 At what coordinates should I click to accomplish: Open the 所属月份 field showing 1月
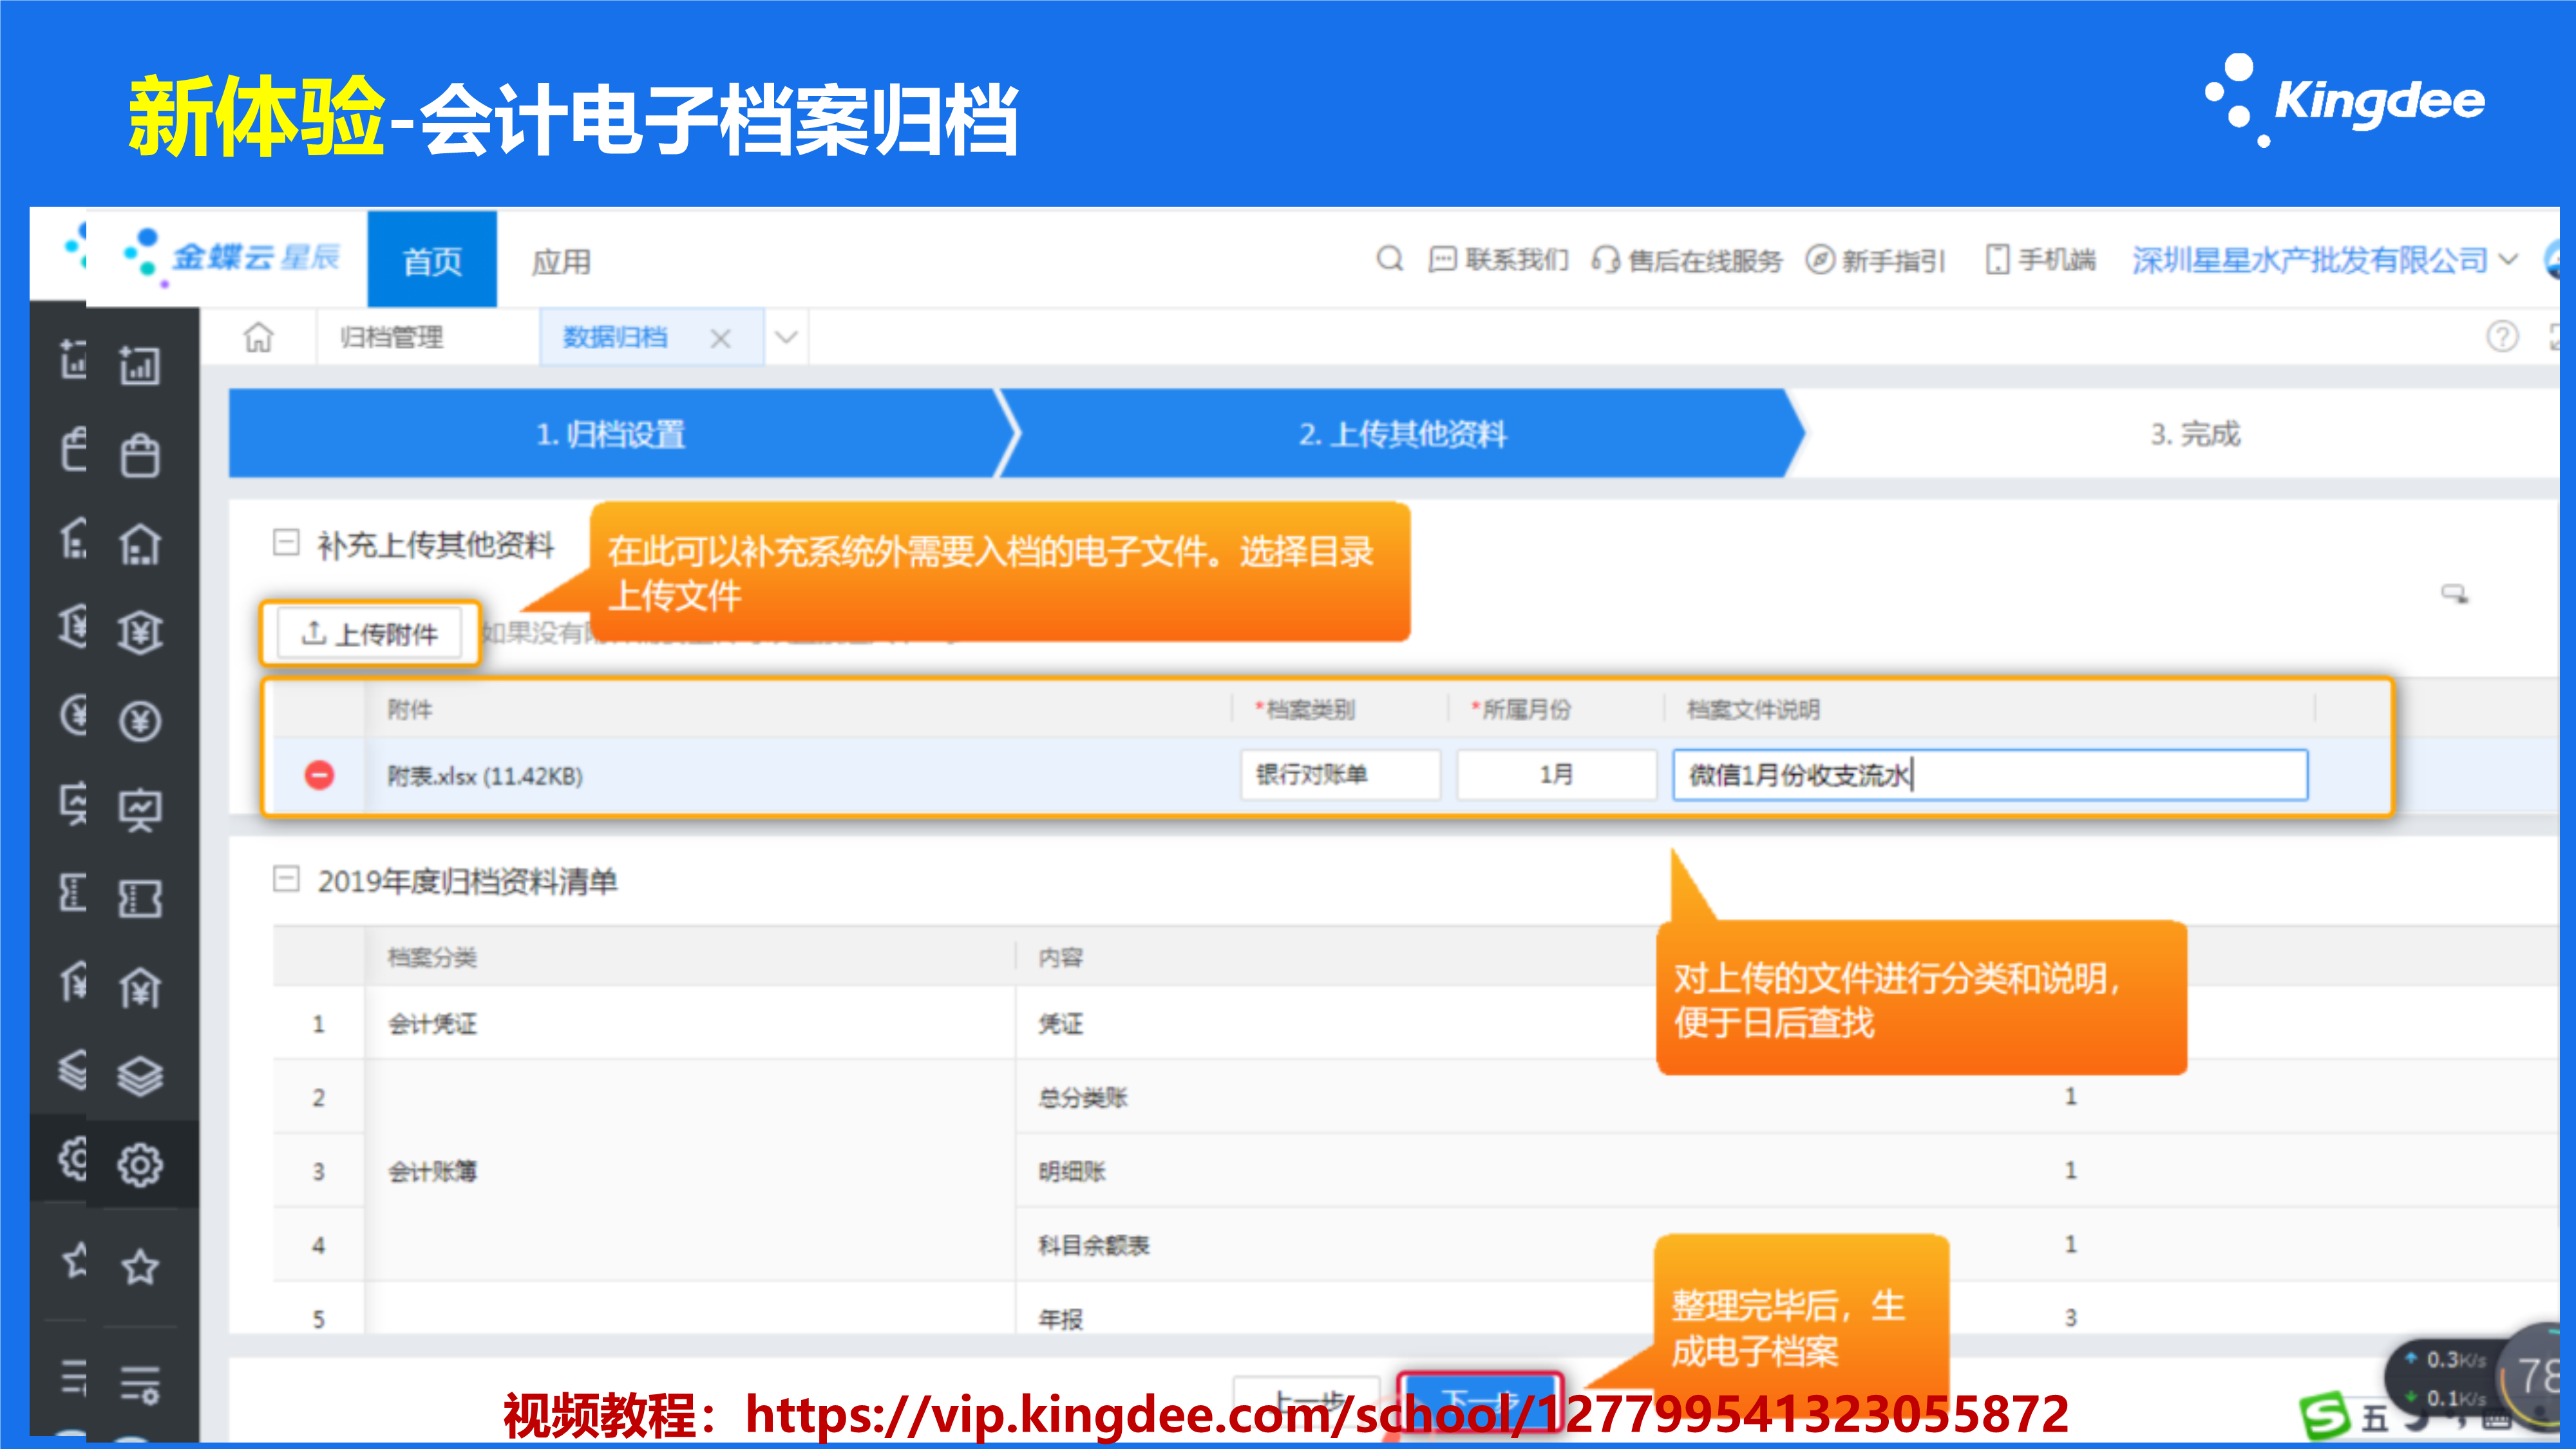coord(1556,775)
